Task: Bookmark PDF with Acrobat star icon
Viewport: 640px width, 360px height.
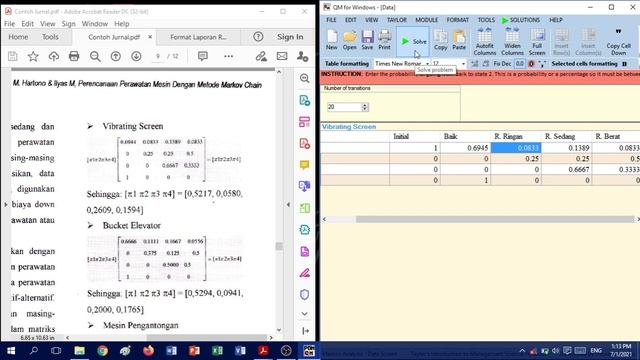Action: (33, 56)
